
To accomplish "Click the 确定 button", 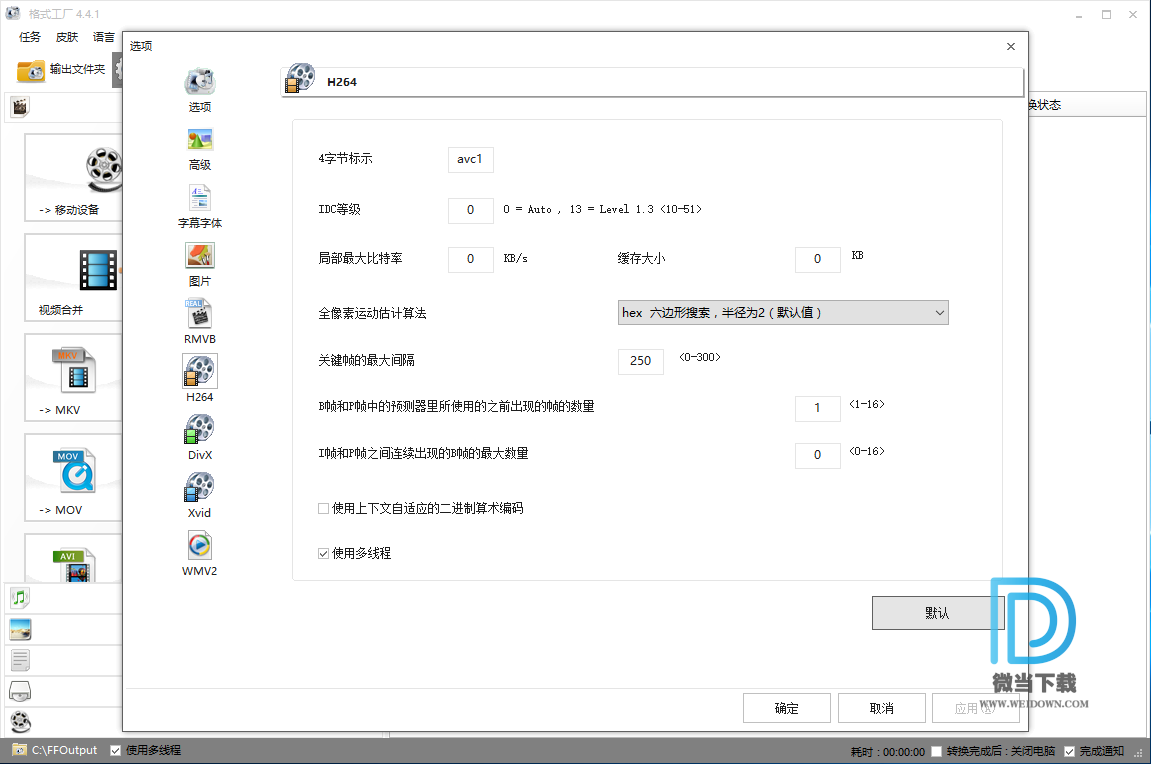I will 787,708.
